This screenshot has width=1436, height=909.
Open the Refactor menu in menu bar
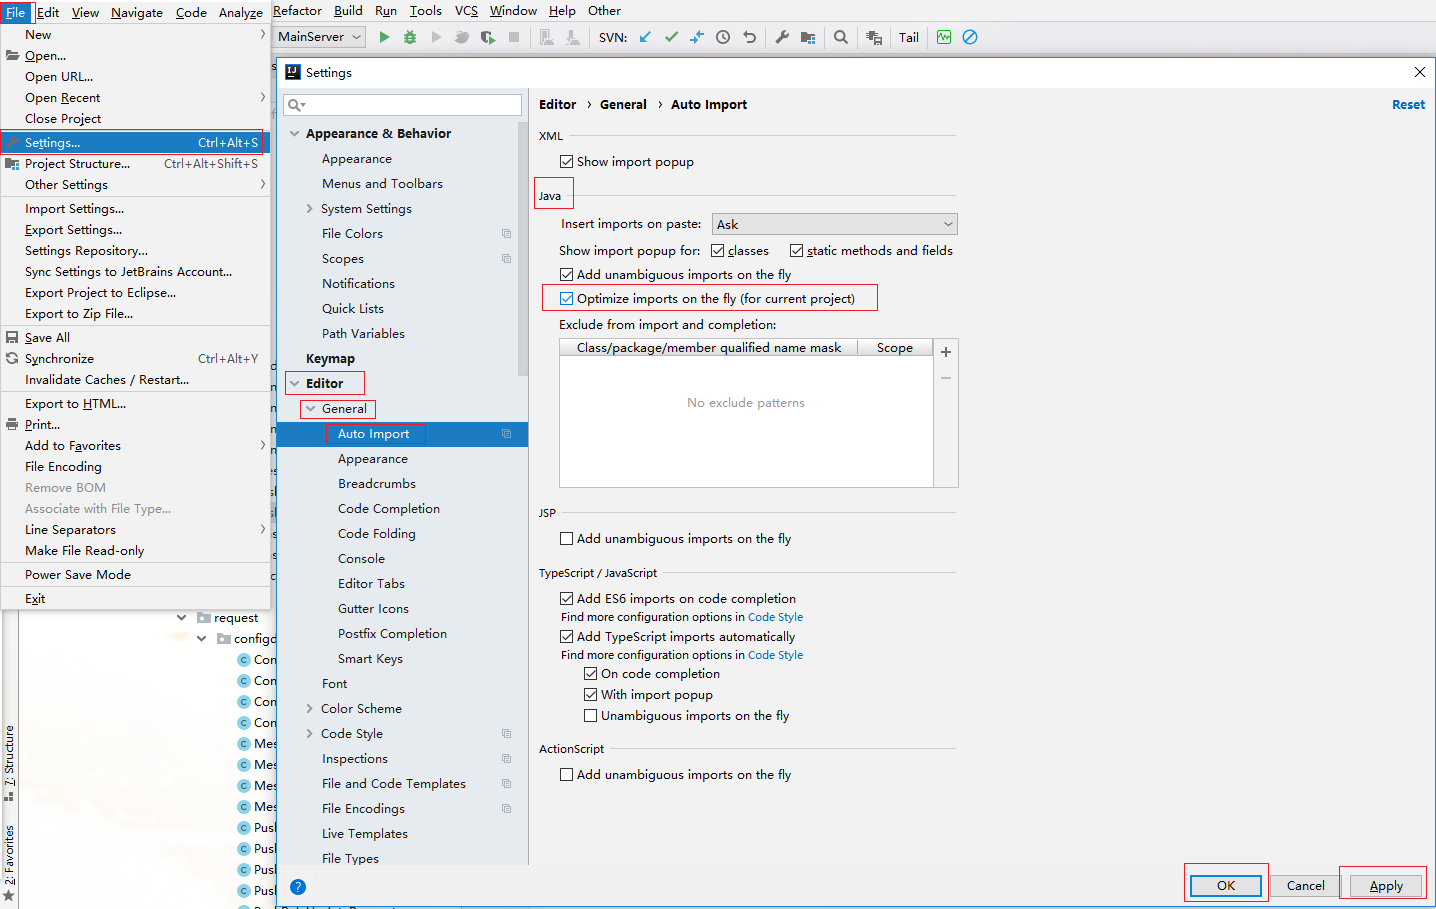point(297,11)
